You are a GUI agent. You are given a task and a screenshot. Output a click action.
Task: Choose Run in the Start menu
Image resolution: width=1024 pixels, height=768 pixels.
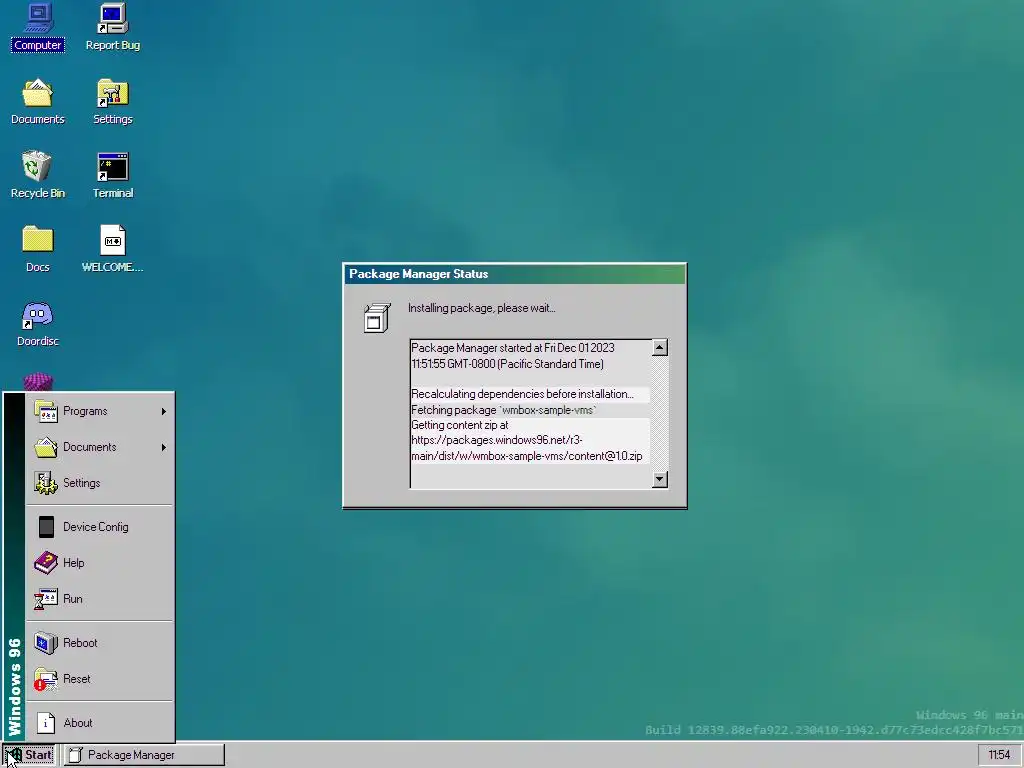(x=100, y=598)
